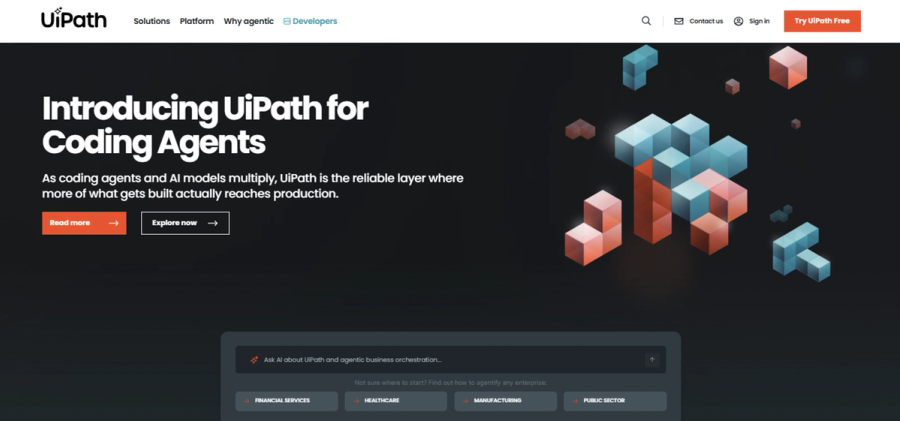Click the Sign in user icon

tap(738, 21)
